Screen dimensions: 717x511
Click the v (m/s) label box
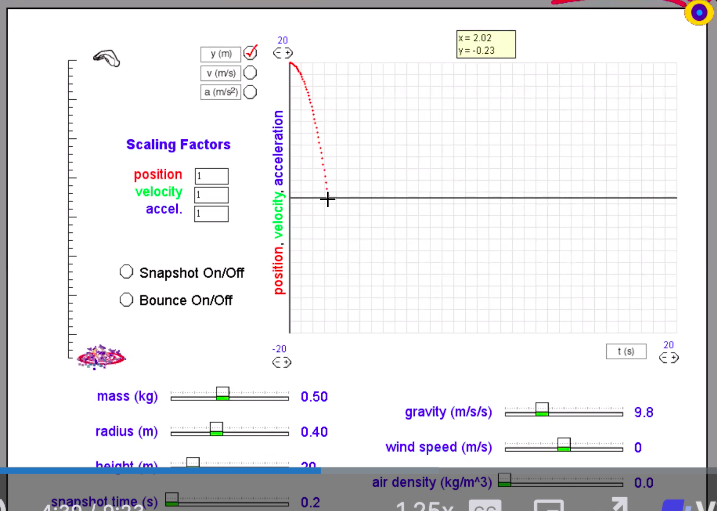pyautogui.click(x=220, y=73)
